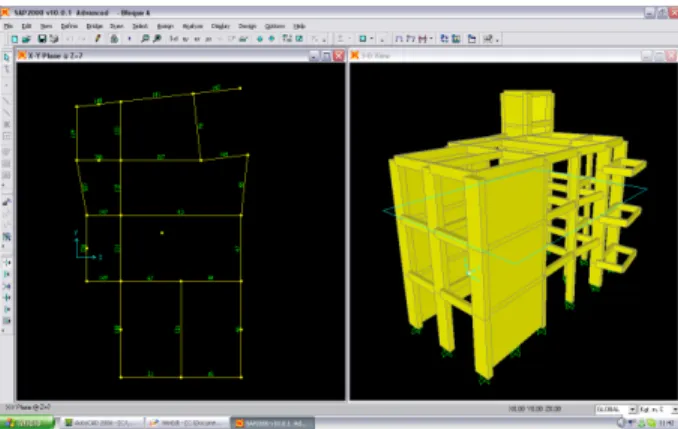Save the model with floppy icon

42,39
